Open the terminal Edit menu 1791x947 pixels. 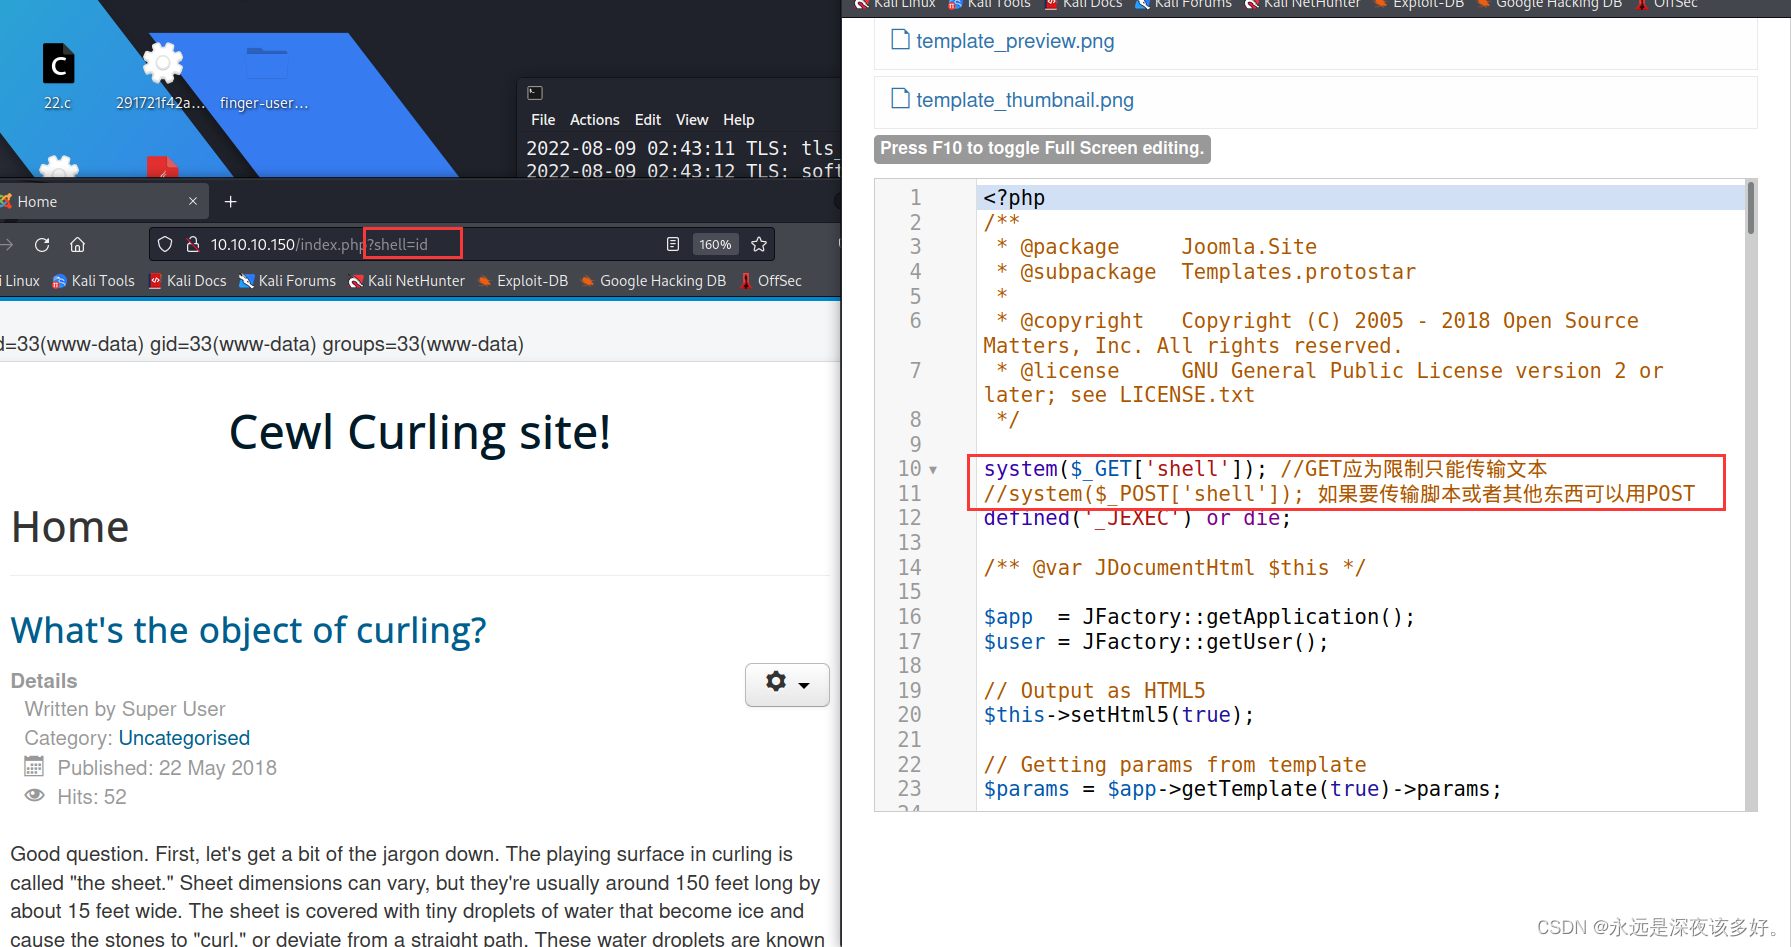point(648,120)
